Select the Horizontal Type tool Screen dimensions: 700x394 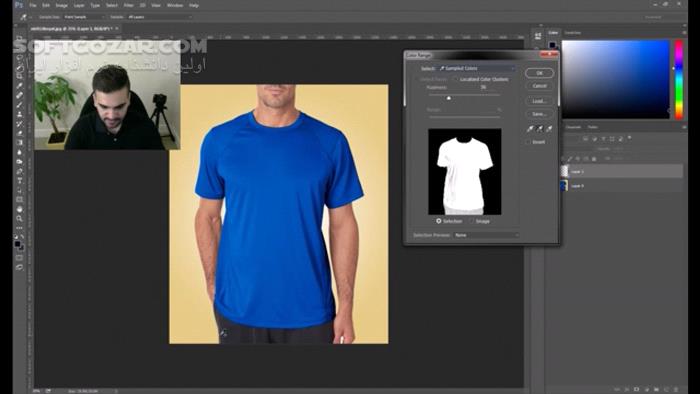click(19, 180)
